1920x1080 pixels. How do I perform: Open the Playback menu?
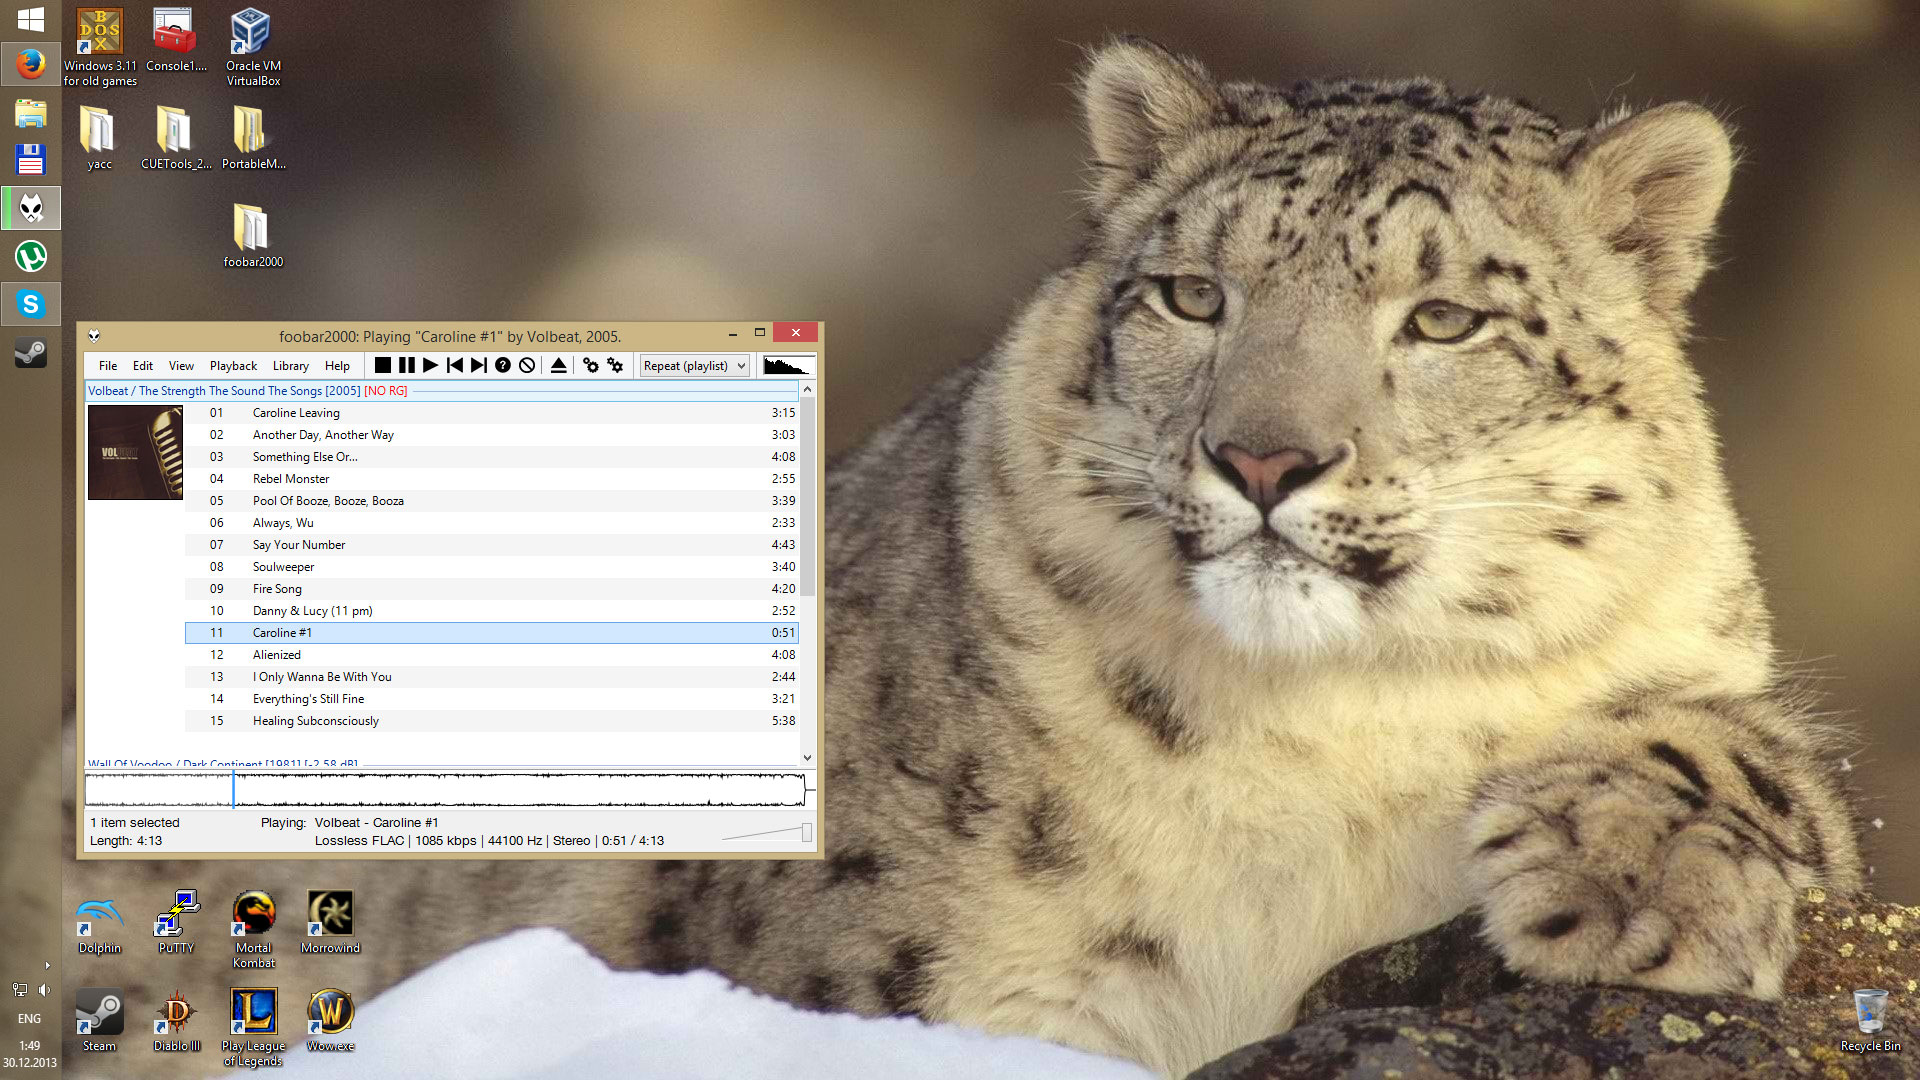pyautogui.click(x=233, y=366)
